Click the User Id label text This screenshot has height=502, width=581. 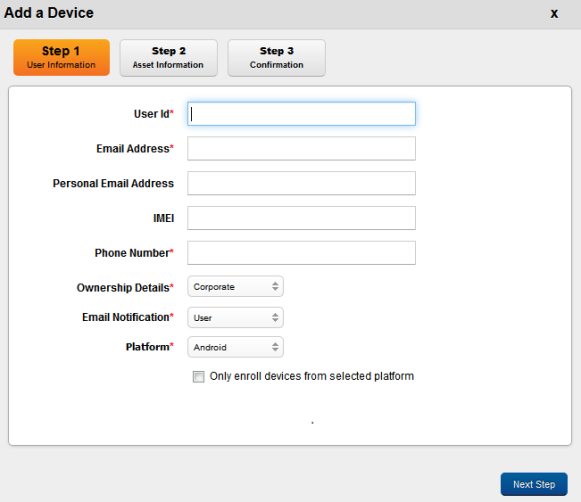pyautogui.click(x=153, y=114)
